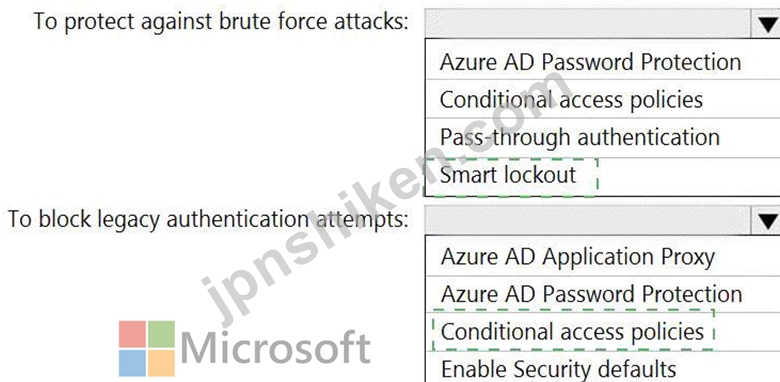Click the green square of Microsoft logo
Screen dimensions: 780x382
(x=162, y=334)
